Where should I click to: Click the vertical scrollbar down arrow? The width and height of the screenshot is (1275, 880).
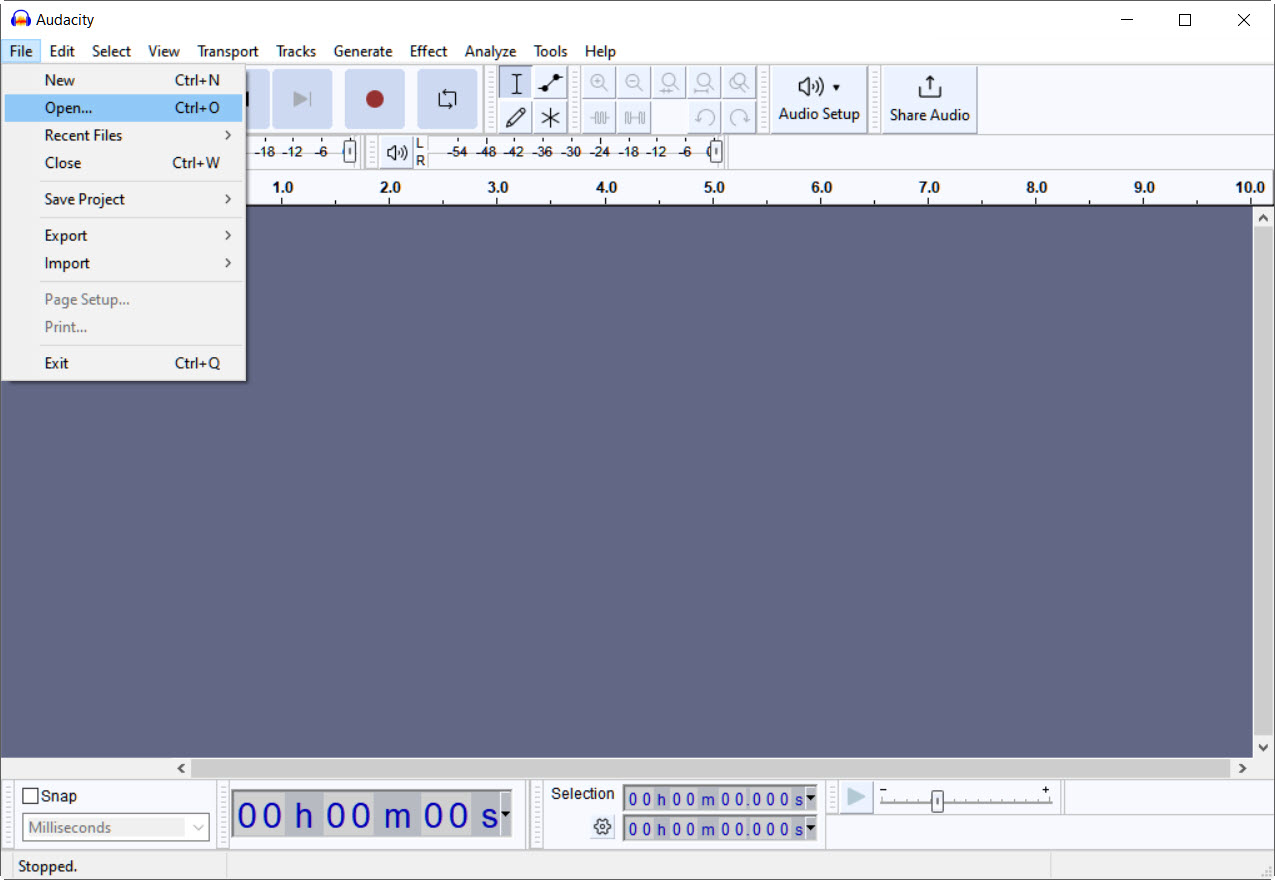1264,747
